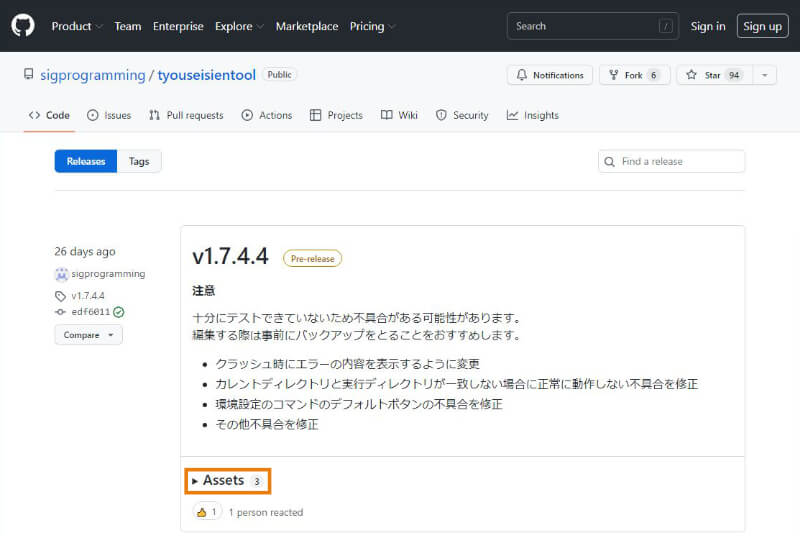Expand the Explore dropdown
The width and height of the screenshot is (800, 536).
(x=239, y=26)
